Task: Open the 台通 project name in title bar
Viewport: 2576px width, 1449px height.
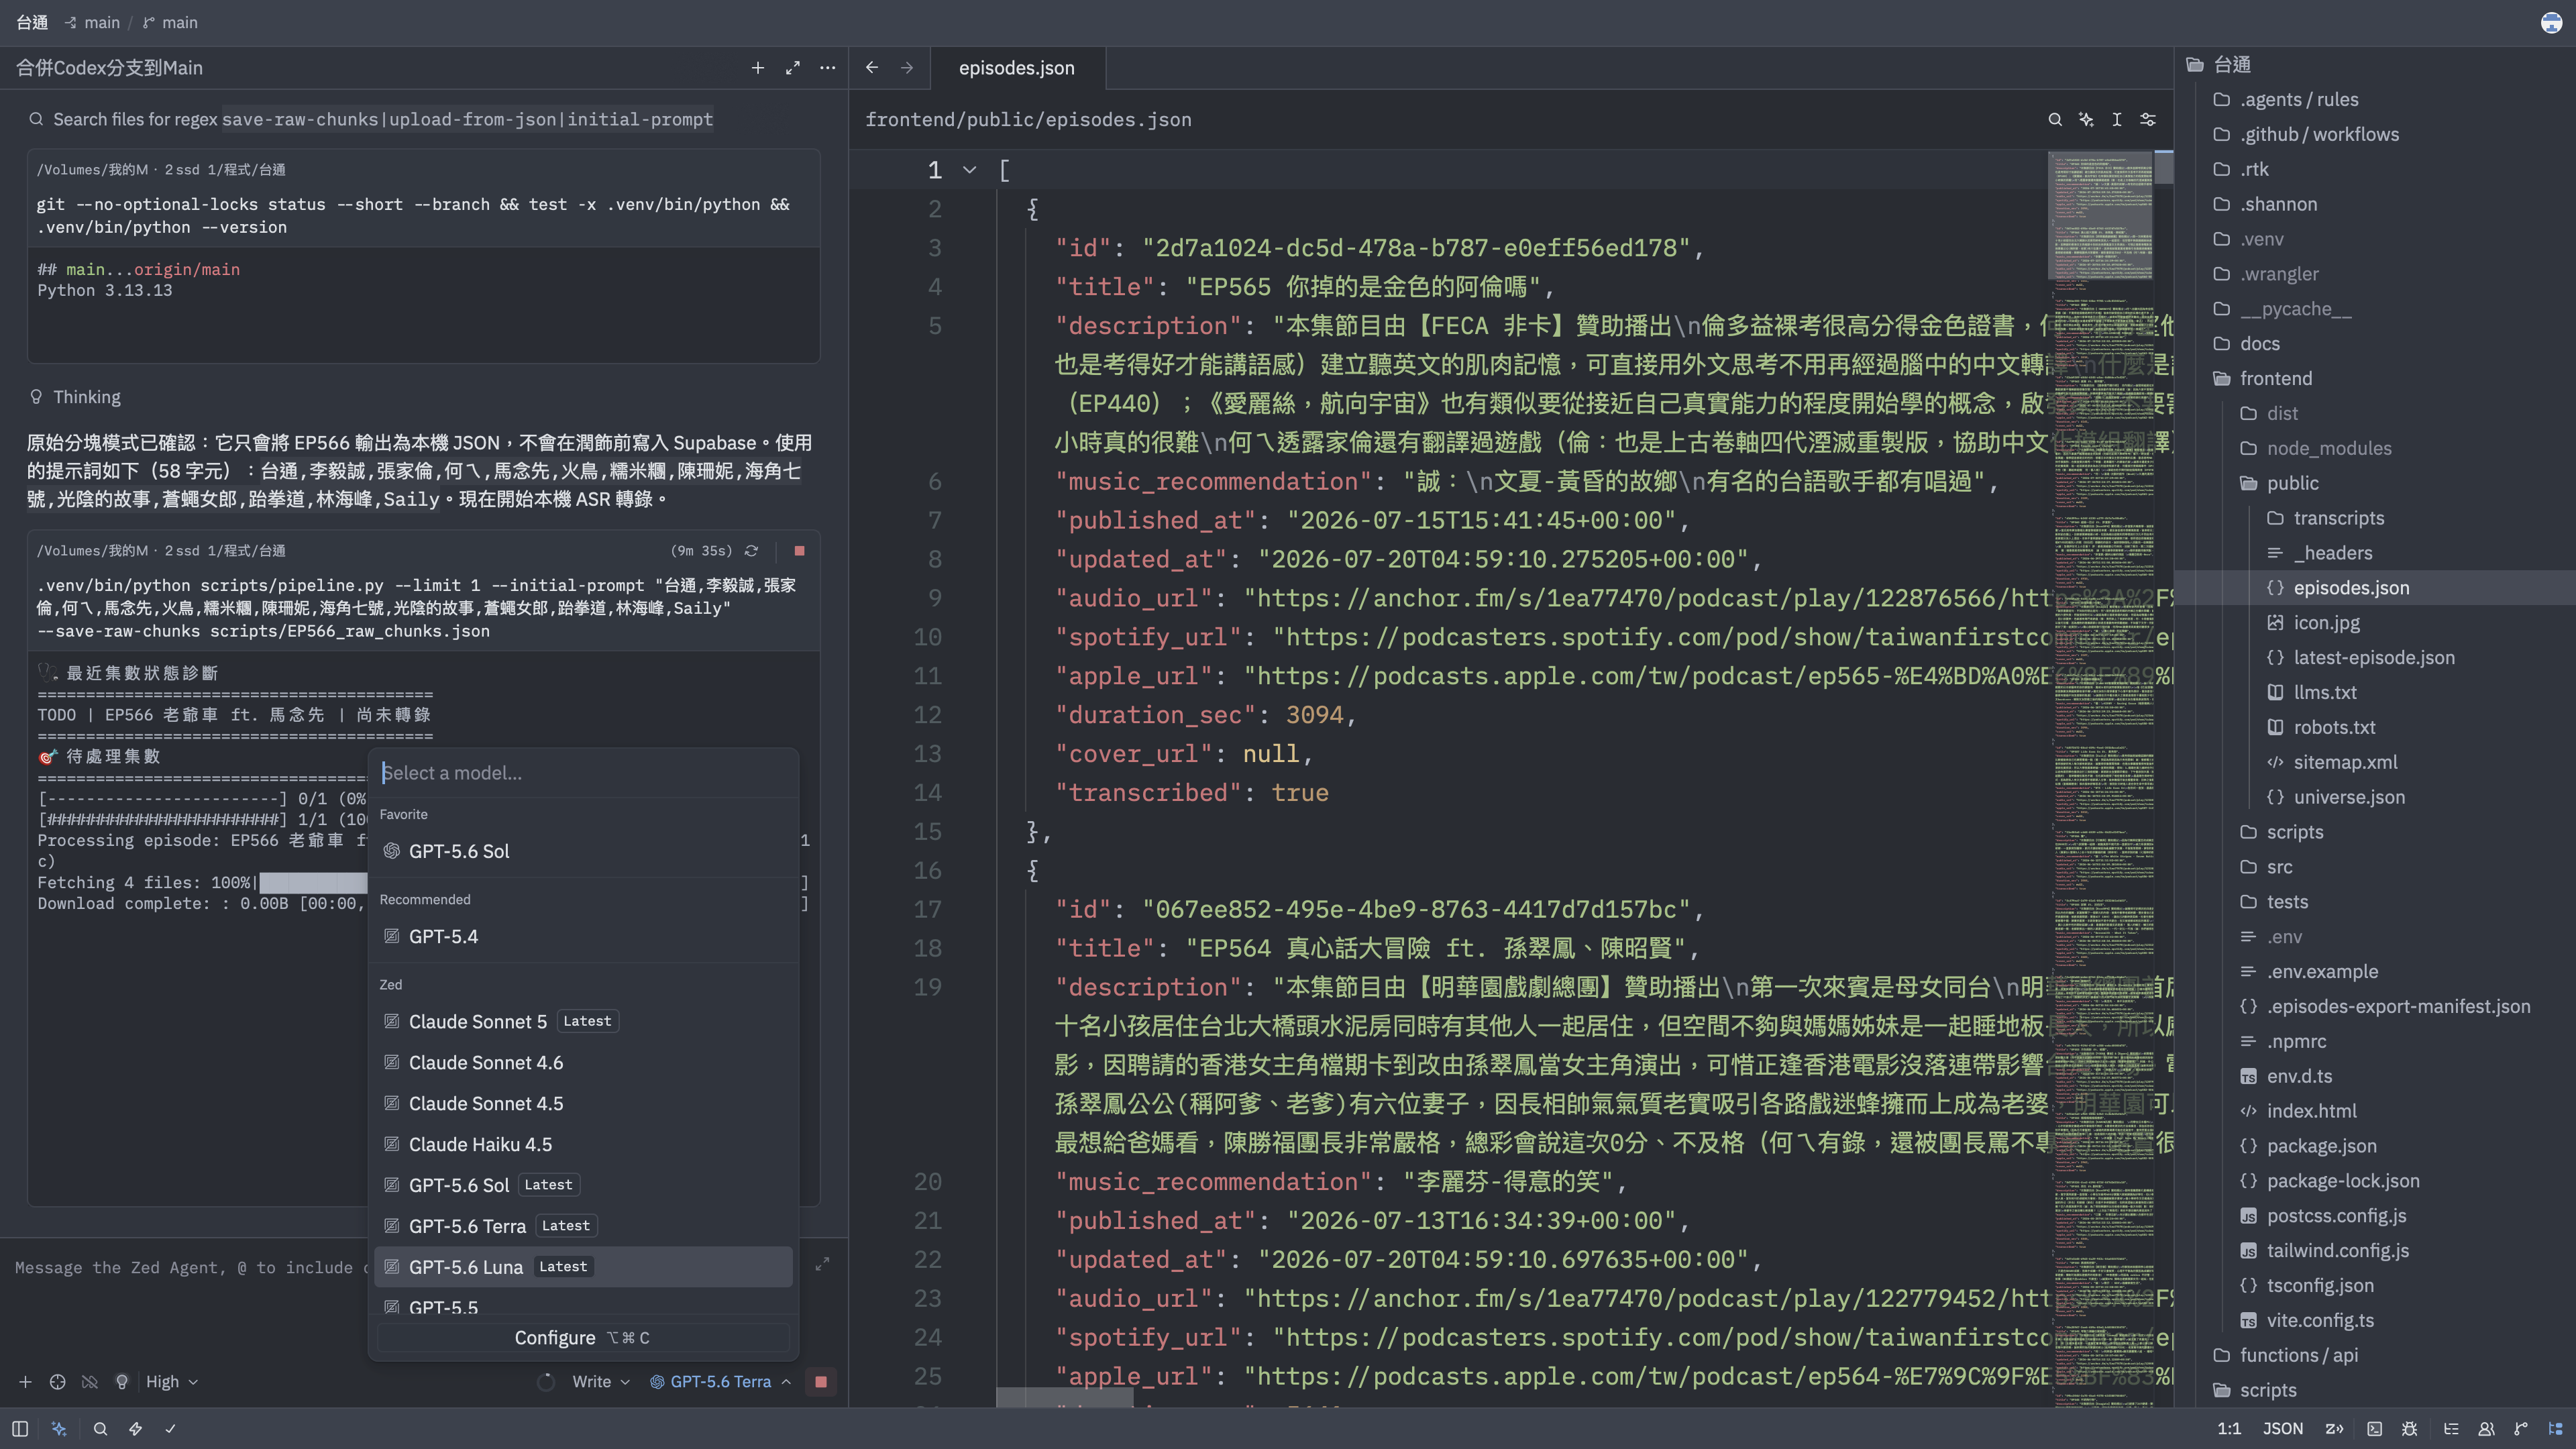Action: tap(32, 22)
